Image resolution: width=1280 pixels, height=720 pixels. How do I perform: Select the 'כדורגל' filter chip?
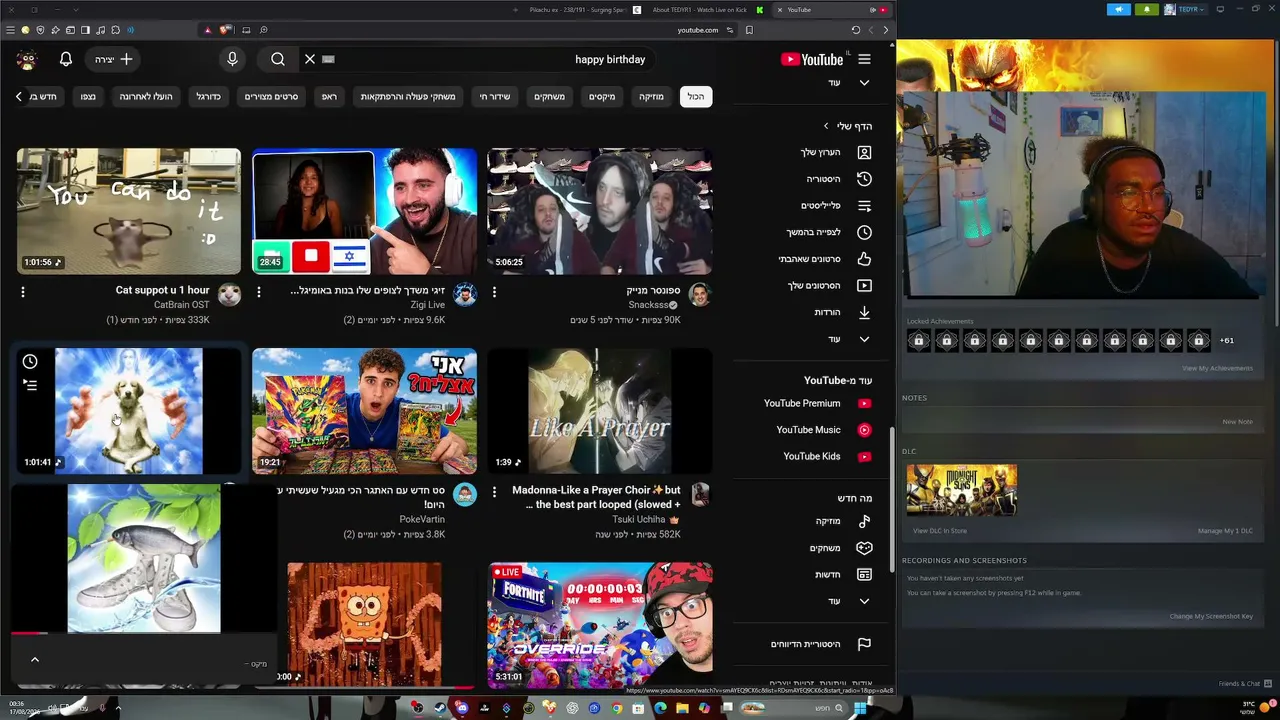coord(208,97)
